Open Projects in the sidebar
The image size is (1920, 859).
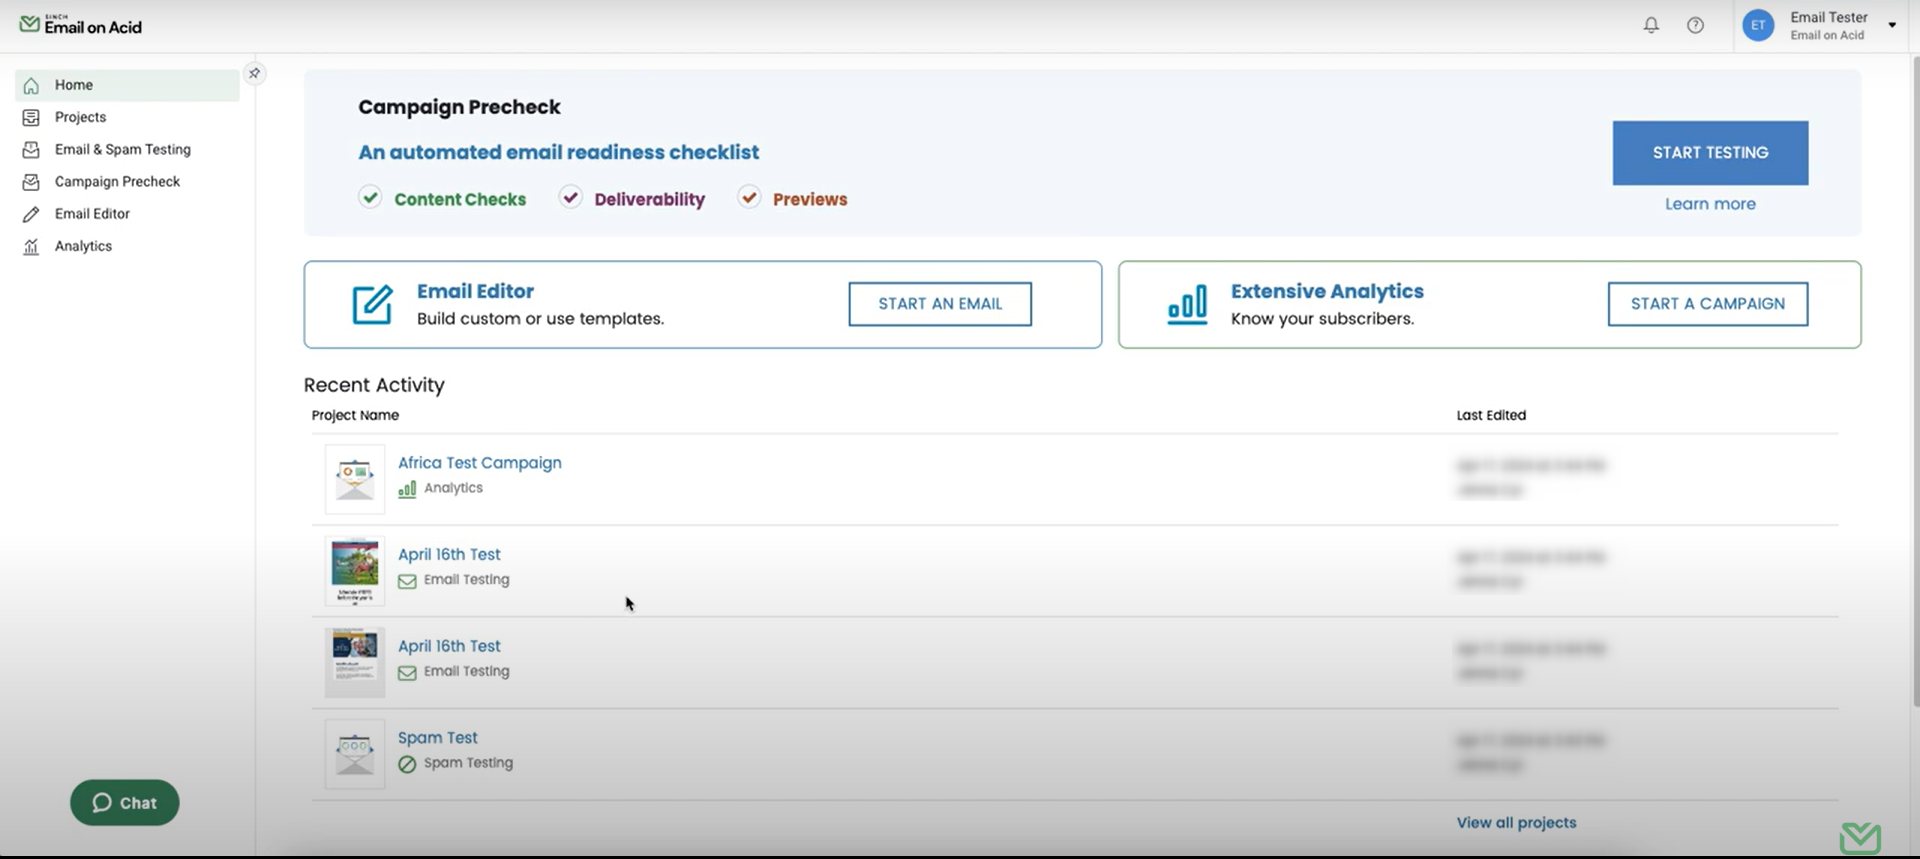tap(80, 117)
